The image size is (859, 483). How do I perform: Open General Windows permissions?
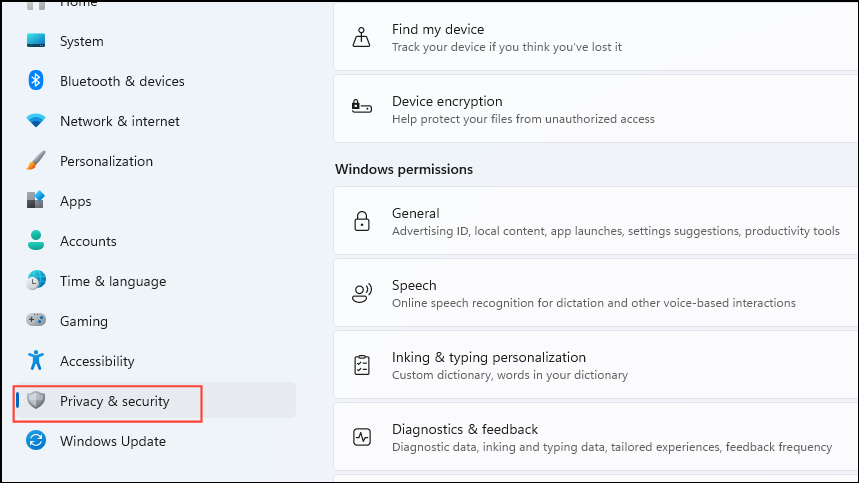596,221
